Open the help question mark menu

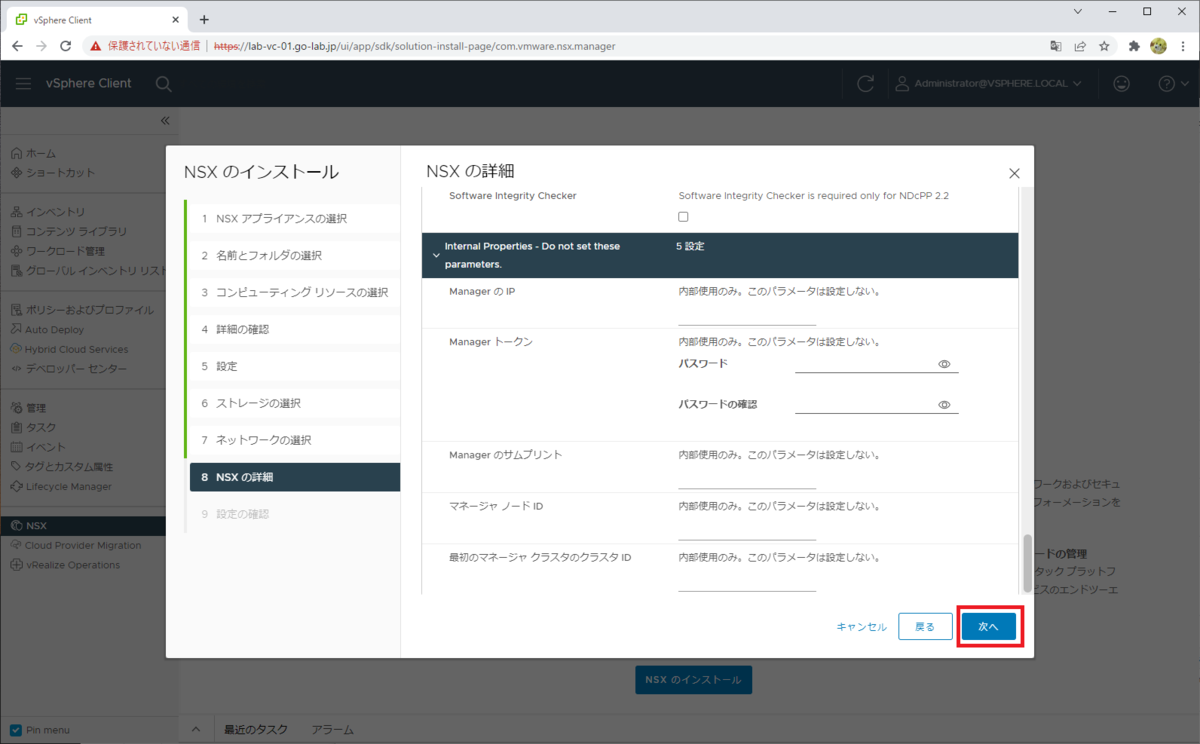[x=1172, y=84]
